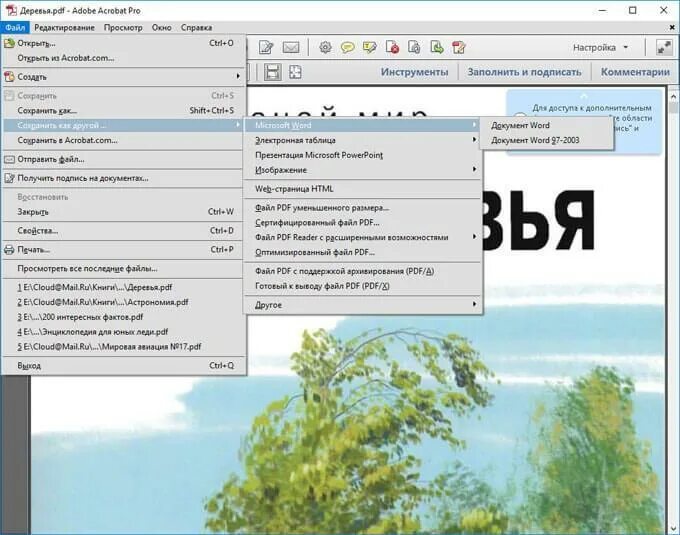
Task: Open the Просмотр menu
Action: coord(123,27)
